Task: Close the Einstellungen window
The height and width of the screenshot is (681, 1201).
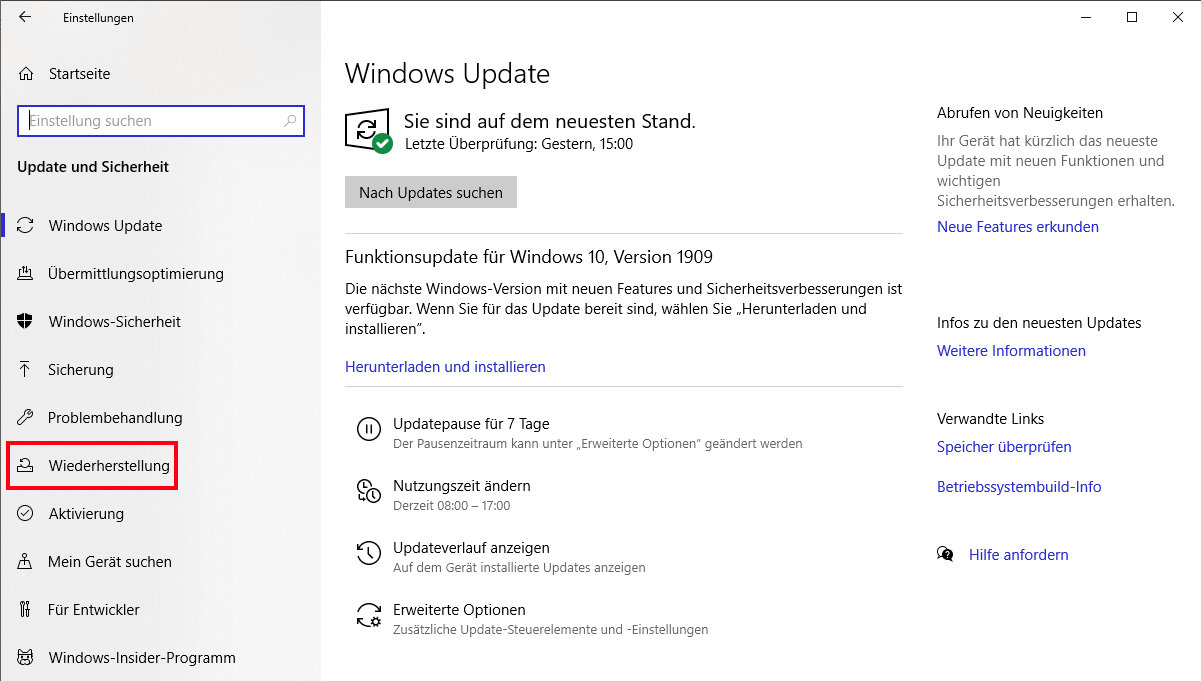Action: coord(1178,17)
